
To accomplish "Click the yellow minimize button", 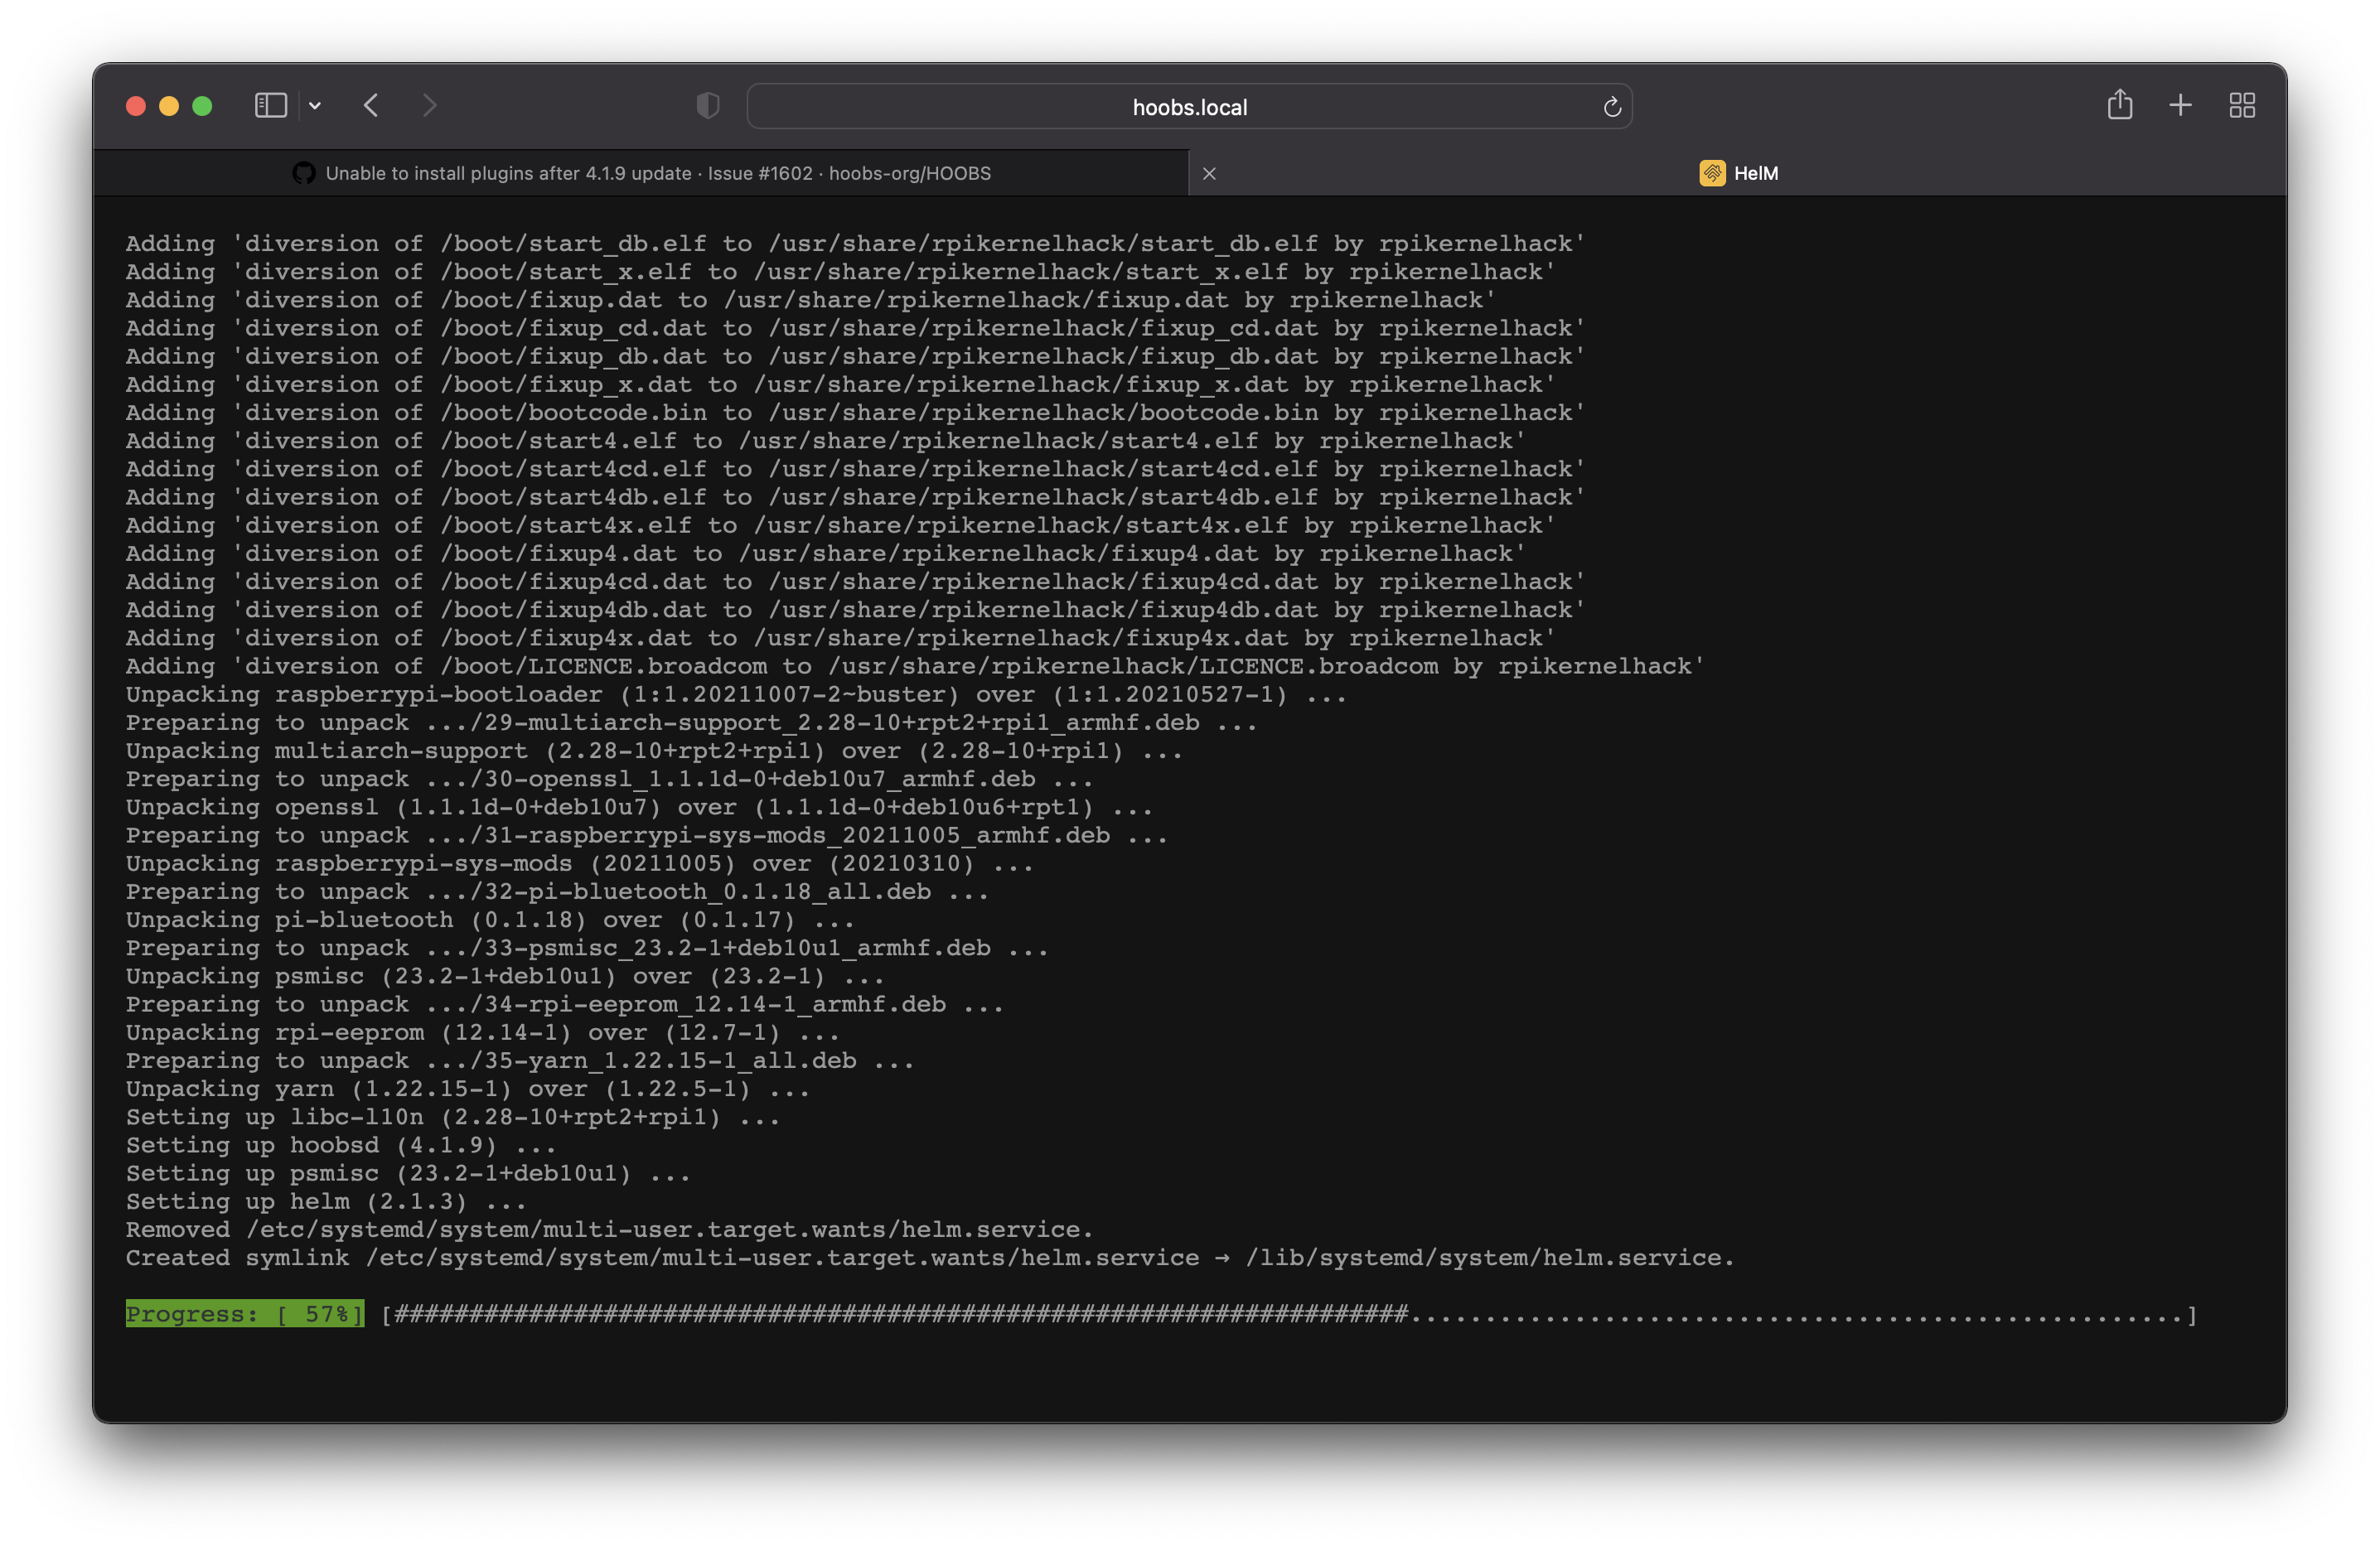I will (169, 105).
